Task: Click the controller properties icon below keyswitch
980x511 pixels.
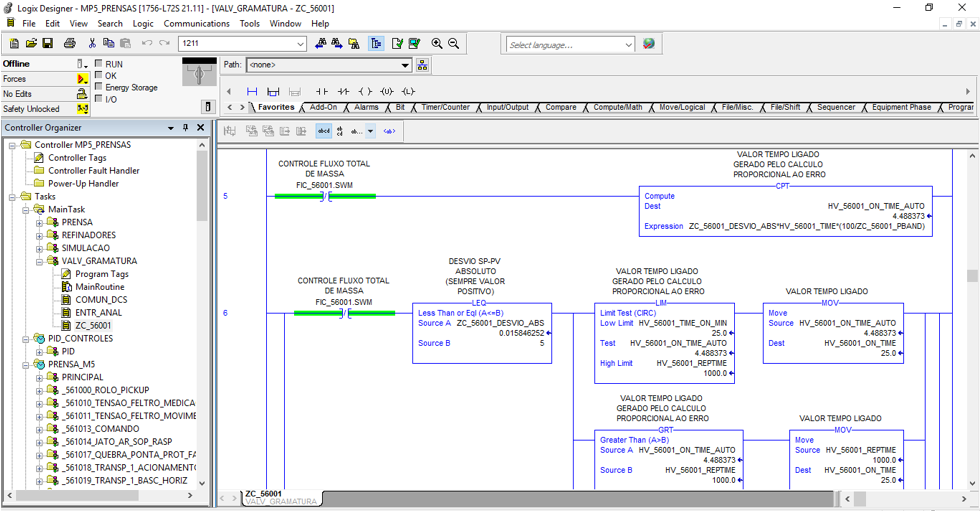Action: point(209,107)
